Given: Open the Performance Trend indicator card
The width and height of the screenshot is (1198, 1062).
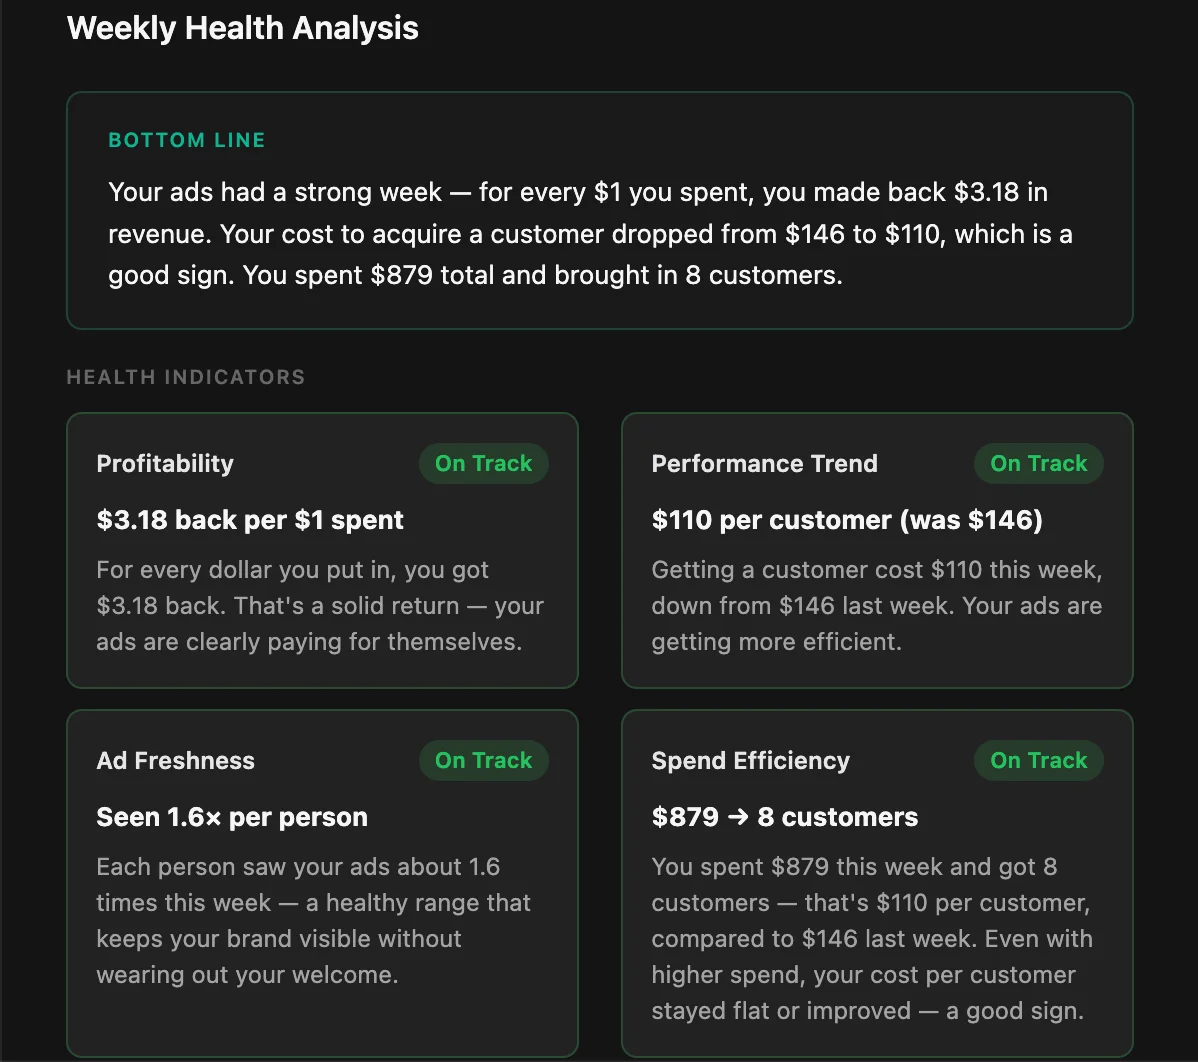Looking at the screenshot, I should 877,550.
